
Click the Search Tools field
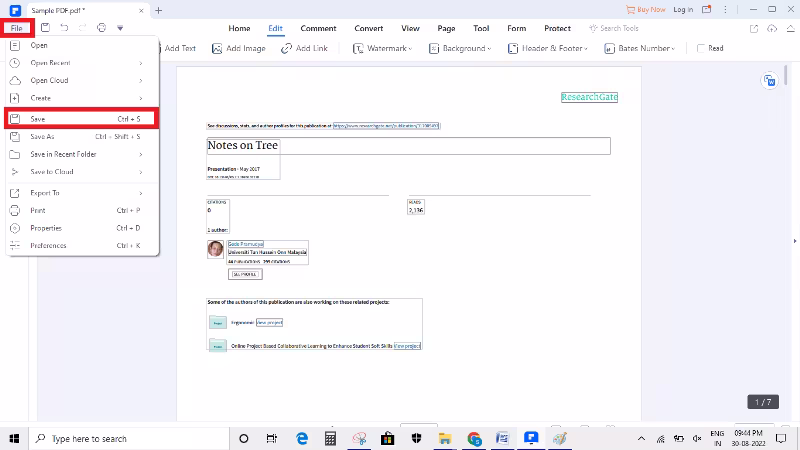click(x=614, y=28)
